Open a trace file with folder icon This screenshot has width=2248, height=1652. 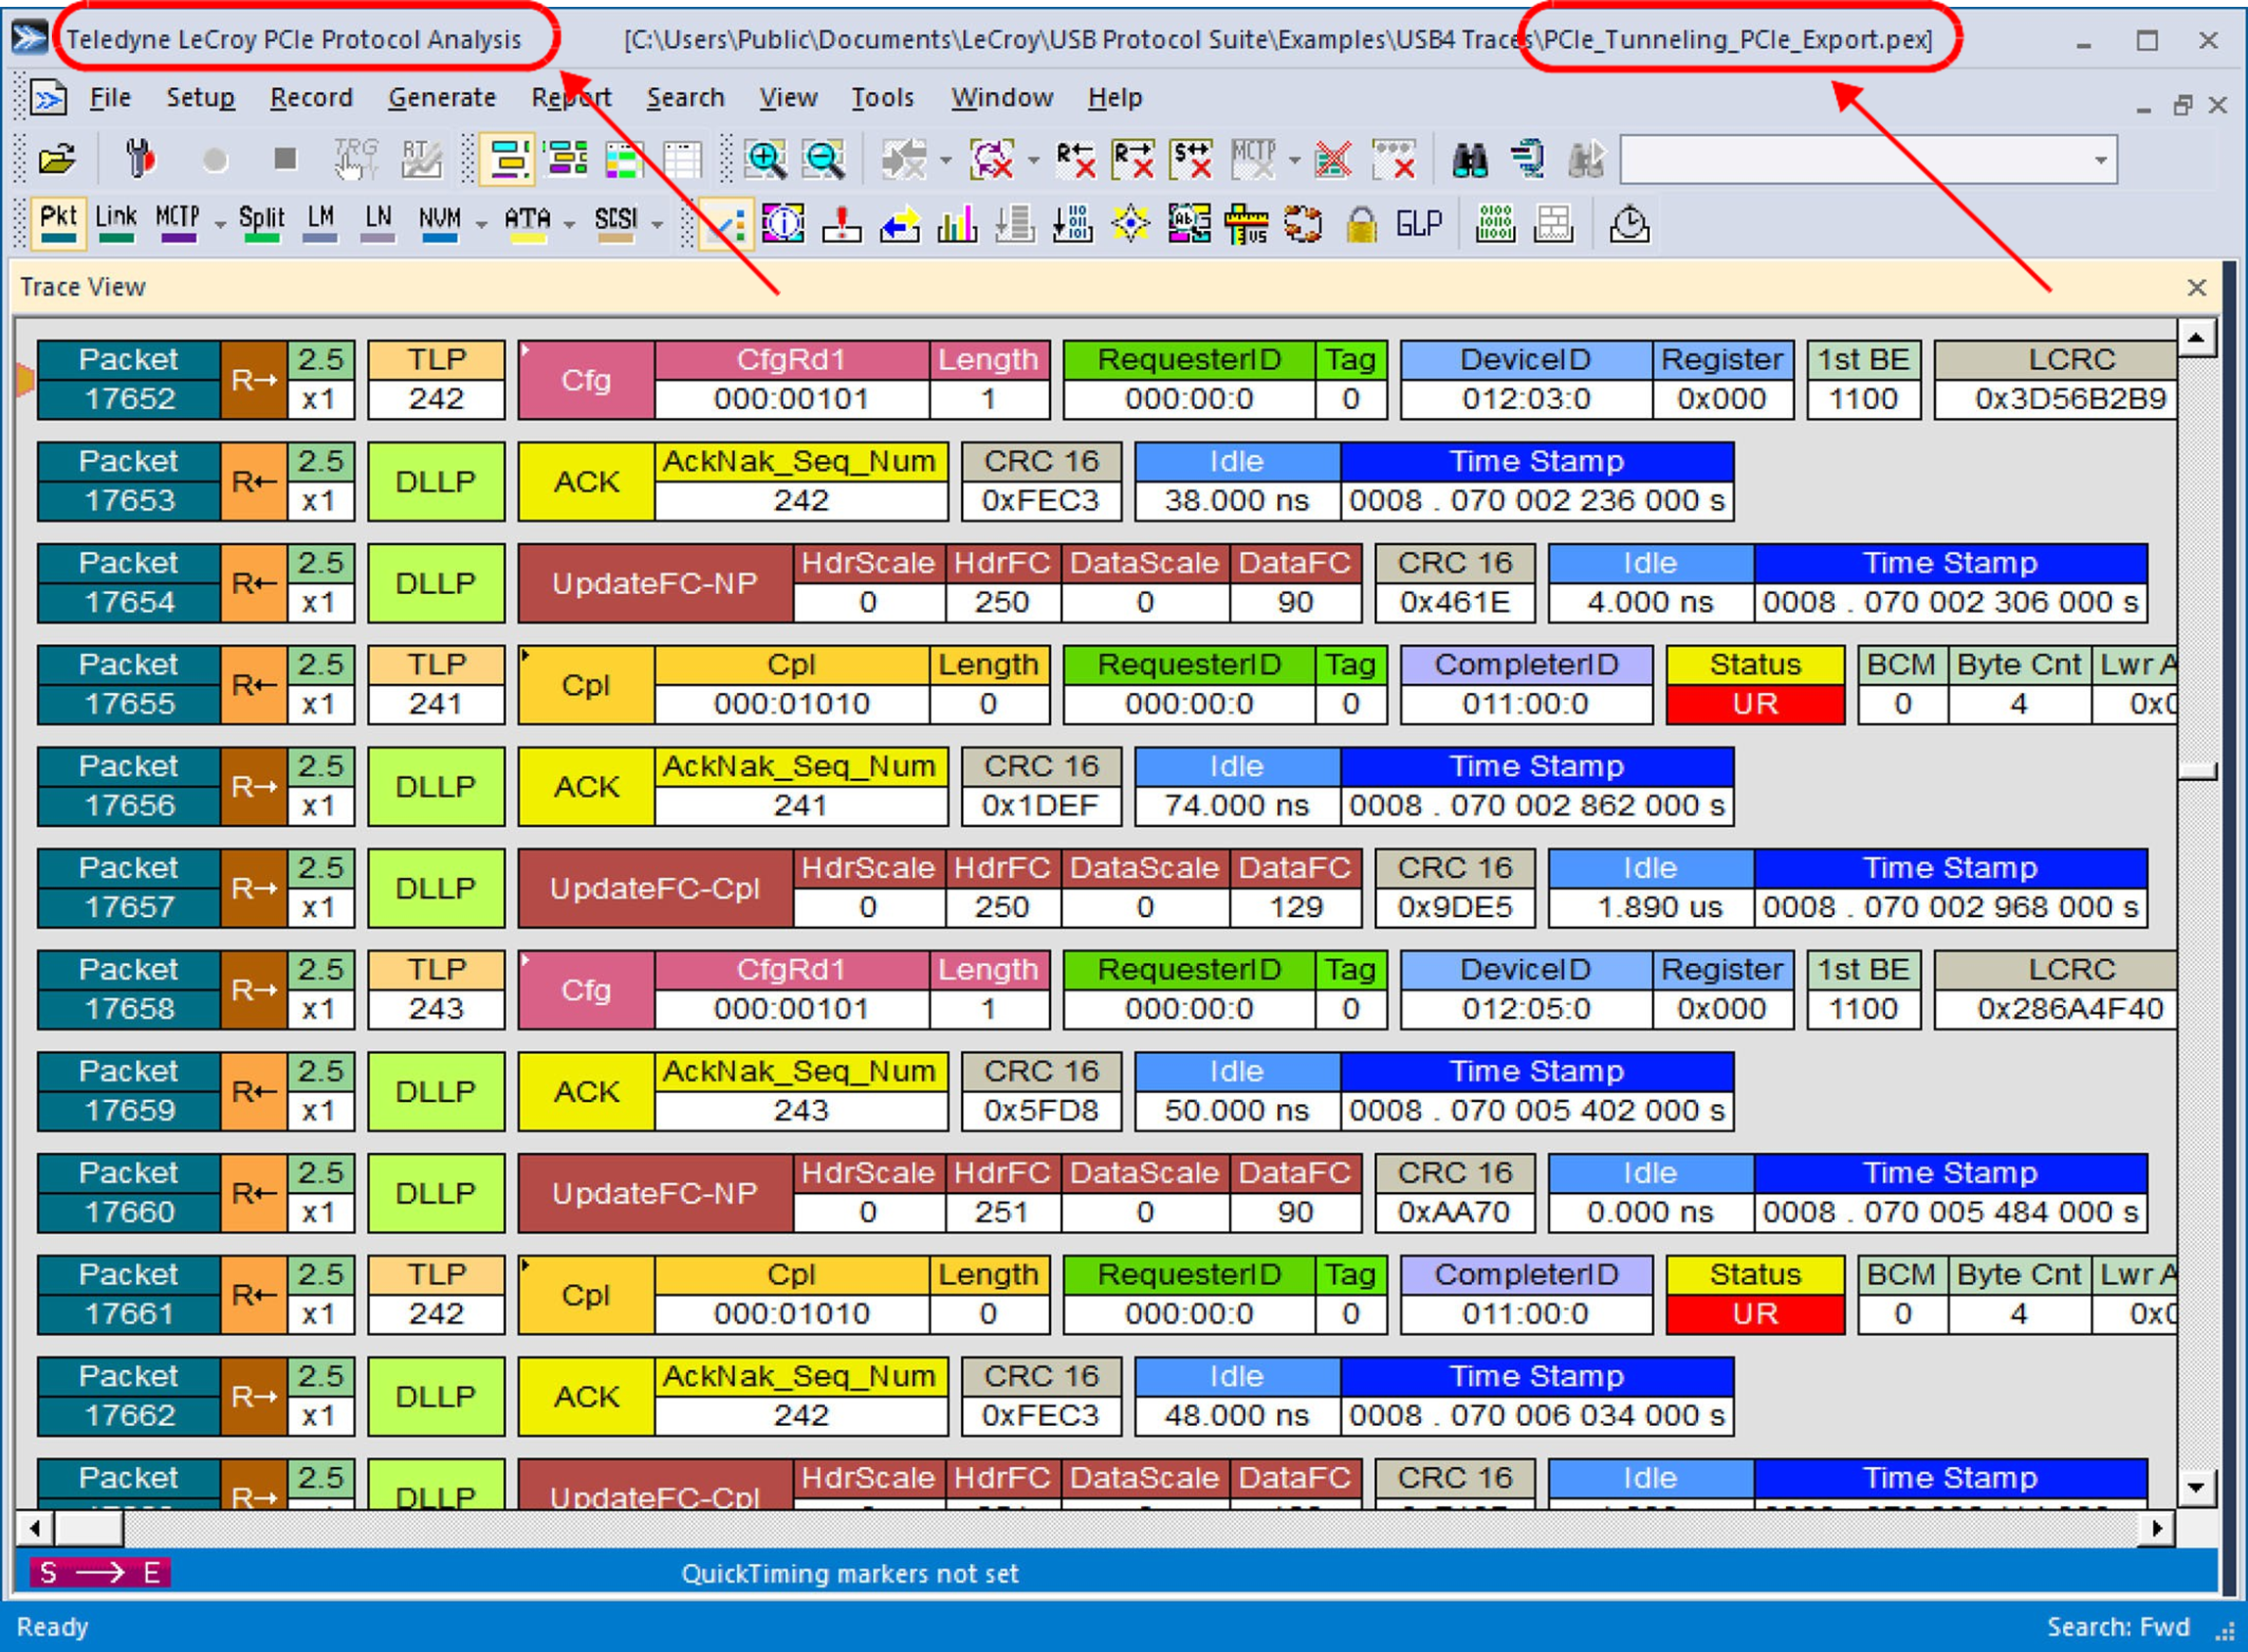coord(57,160)
